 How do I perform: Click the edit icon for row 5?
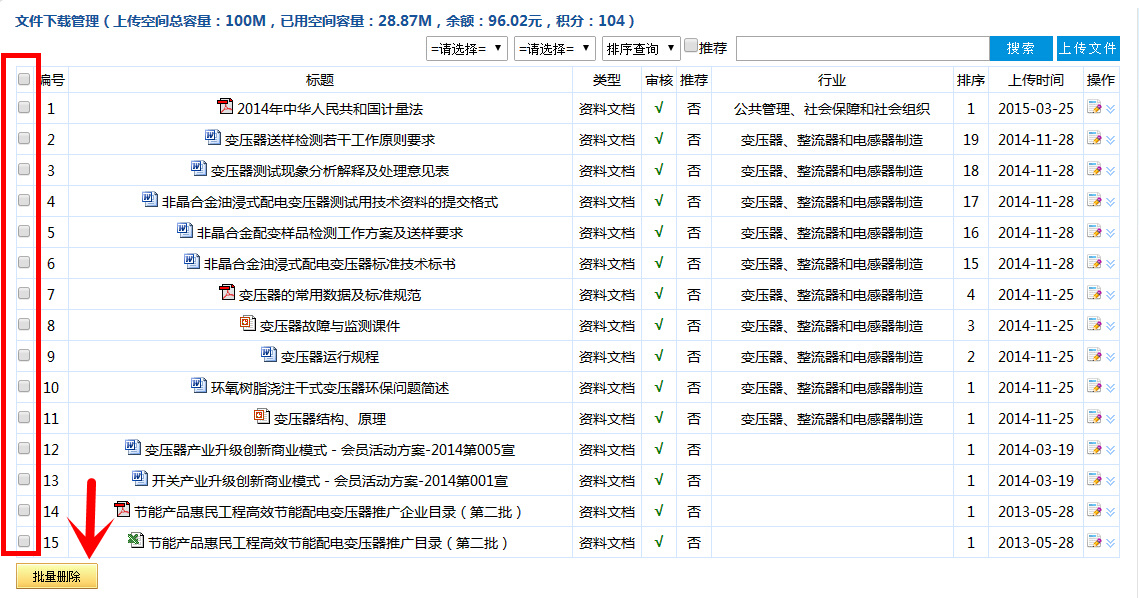pyautogui.click(x=1094, y=233)
